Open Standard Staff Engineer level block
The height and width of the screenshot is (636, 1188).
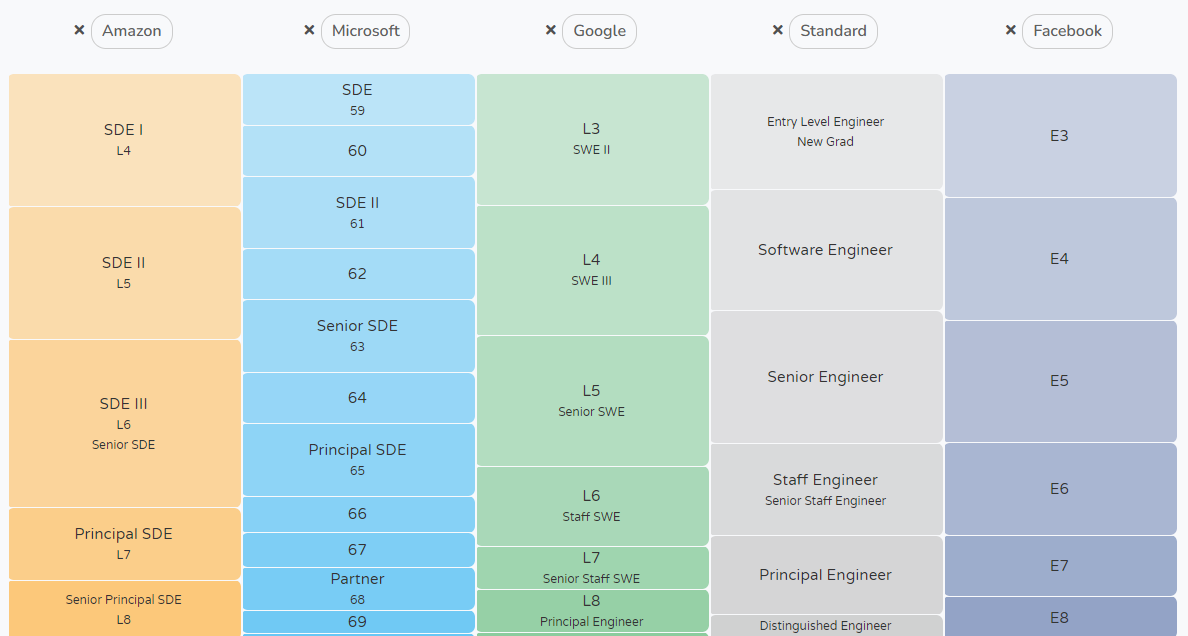pos(826,489)
